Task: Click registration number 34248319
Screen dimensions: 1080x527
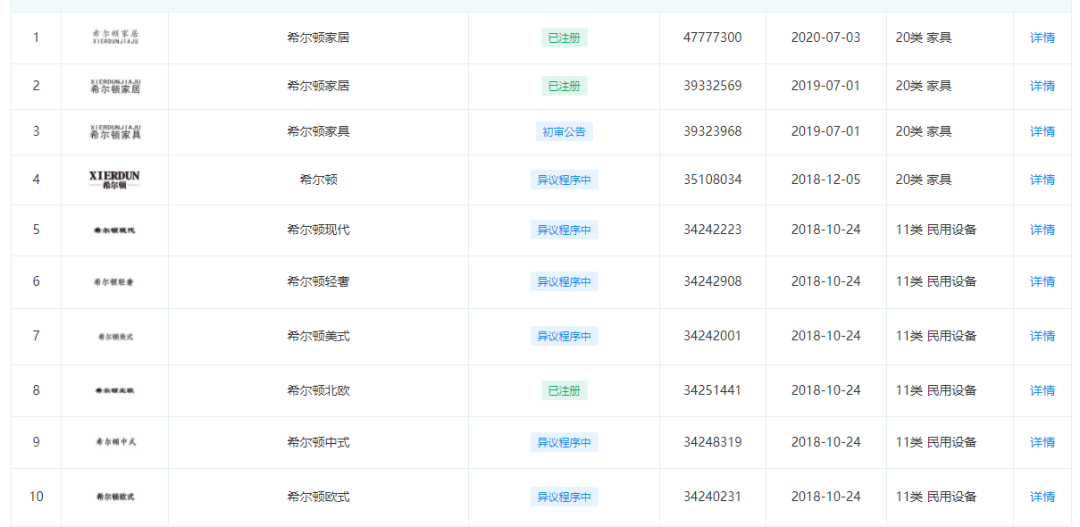Action: coord(713,442)
